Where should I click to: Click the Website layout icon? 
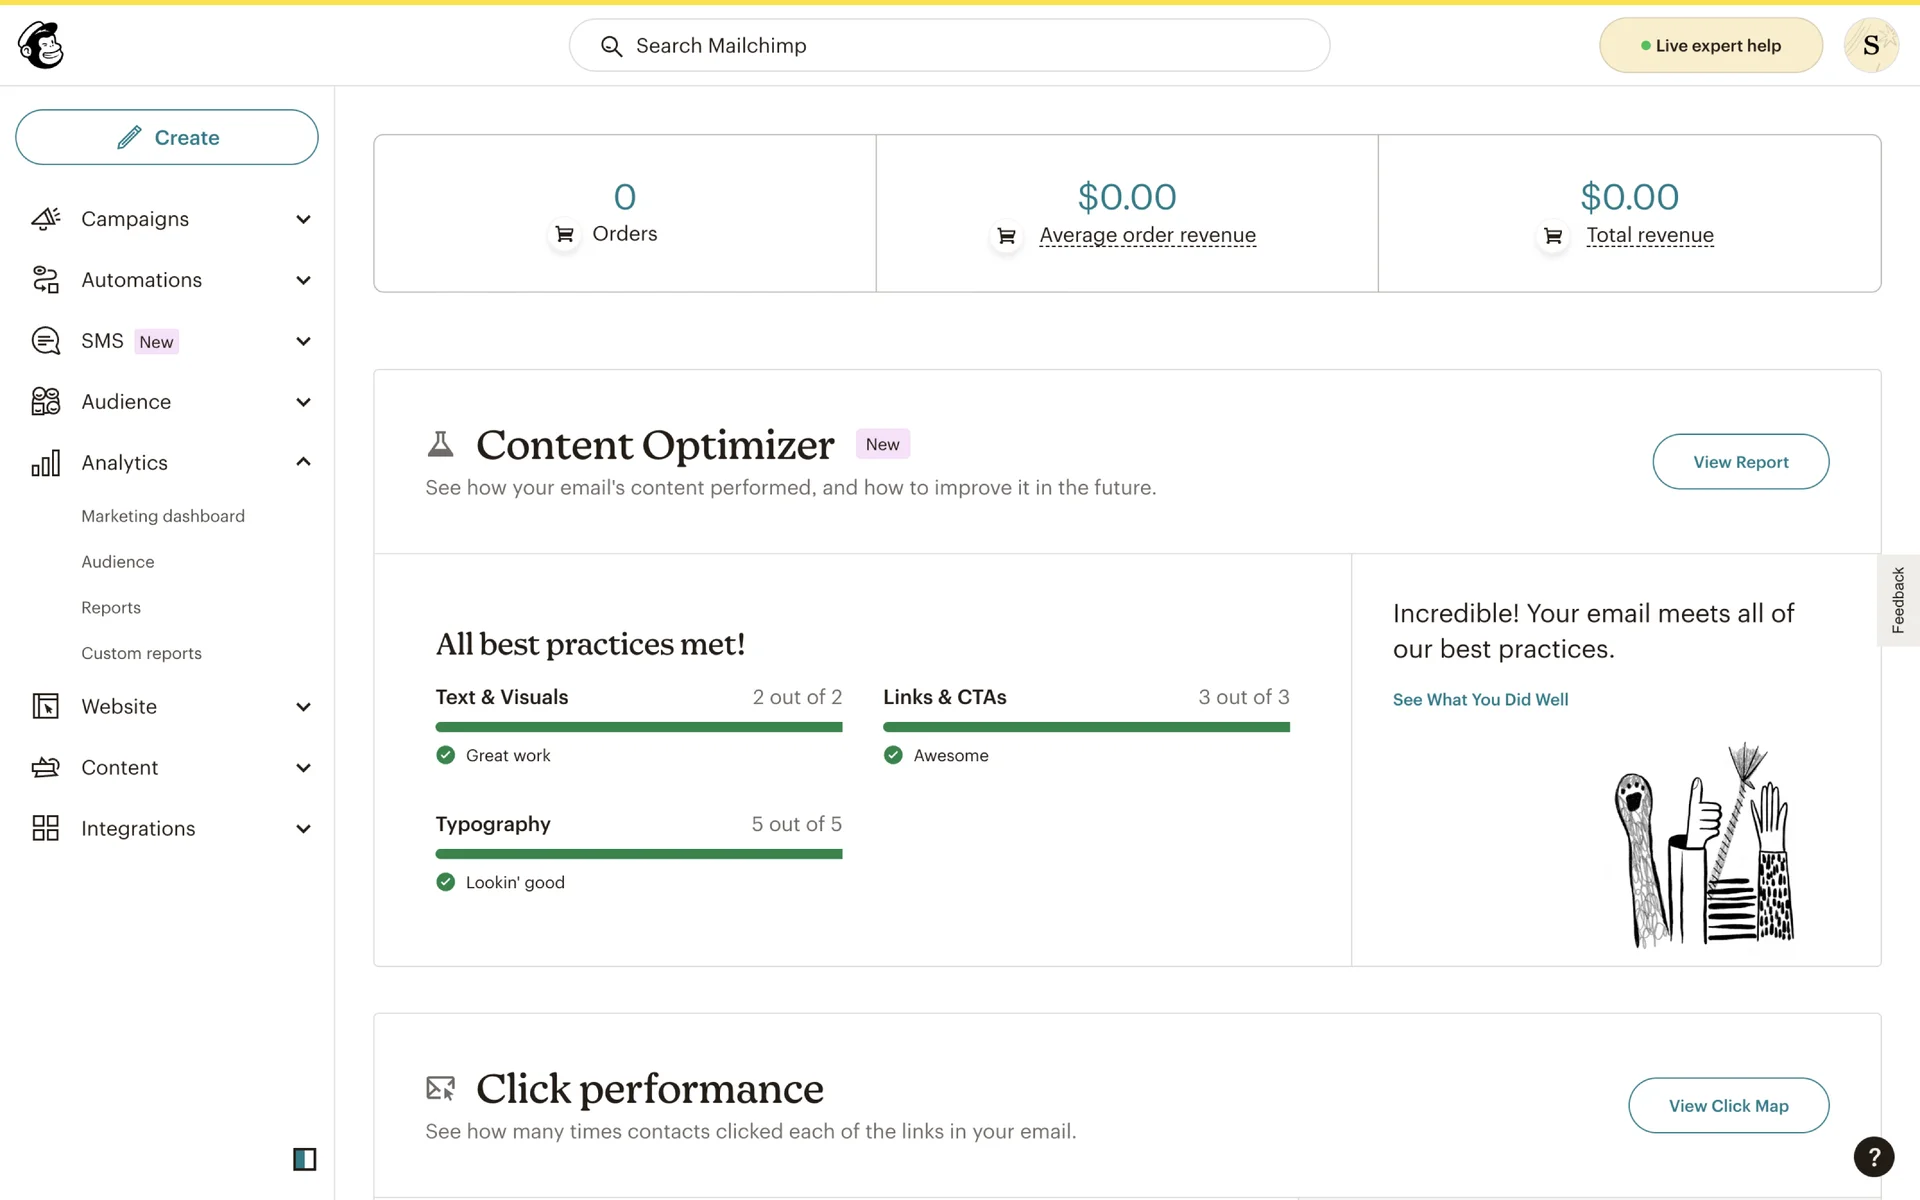click(46, 707)
